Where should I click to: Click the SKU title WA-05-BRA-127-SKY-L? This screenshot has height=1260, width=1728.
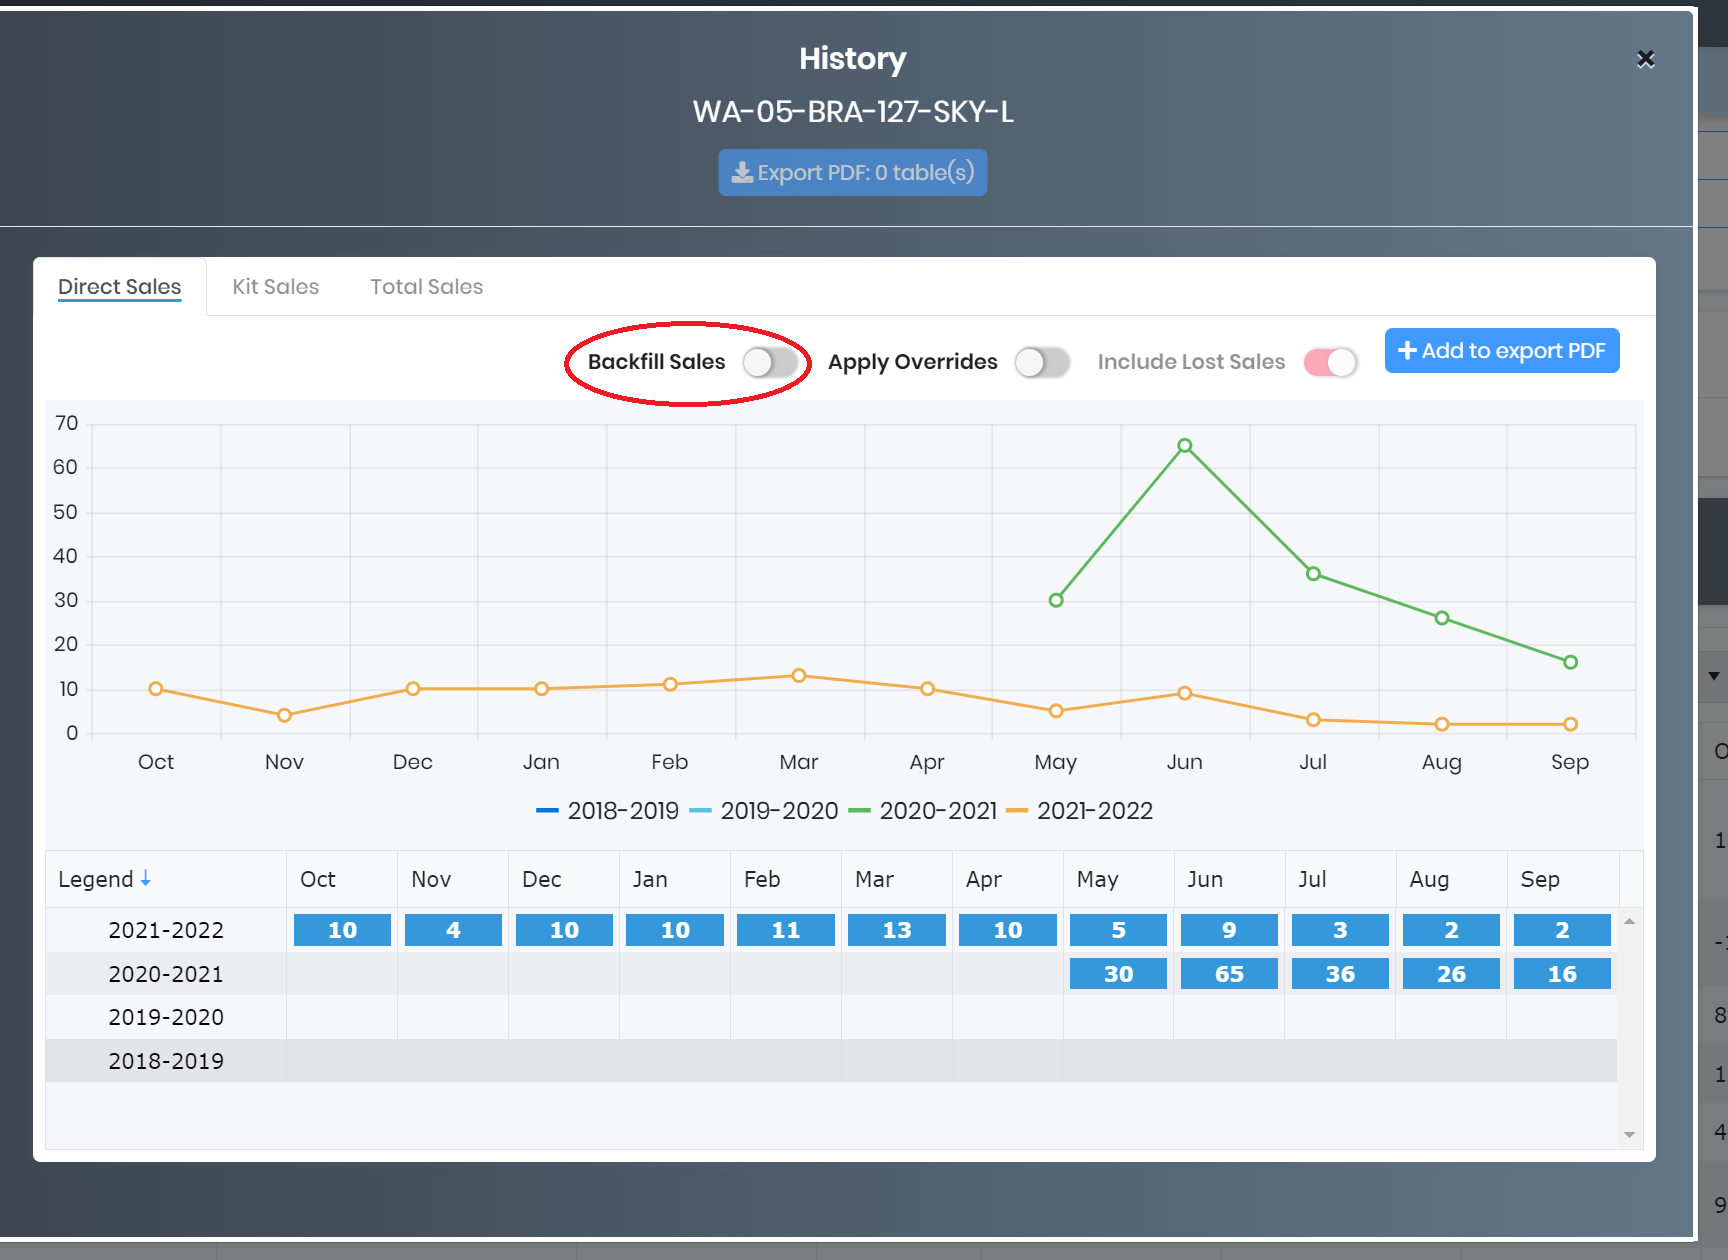[853, 112]
